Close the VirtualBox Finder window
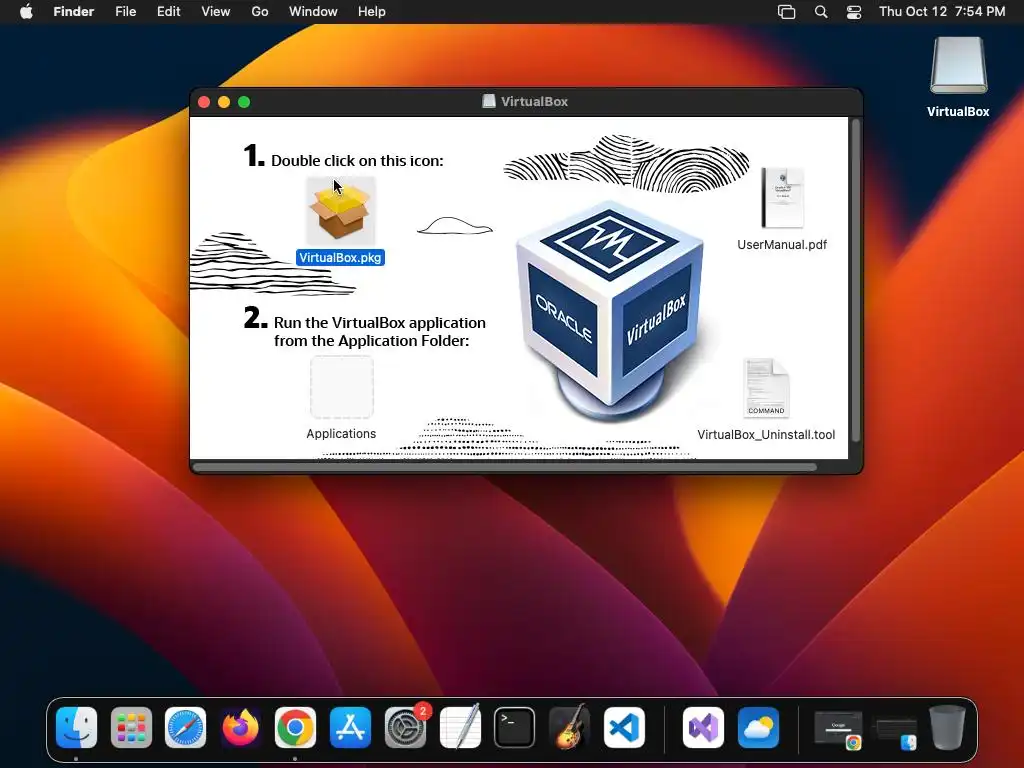Image resolution: width=1024 pixels, height=768 pixels. point(204,102)
